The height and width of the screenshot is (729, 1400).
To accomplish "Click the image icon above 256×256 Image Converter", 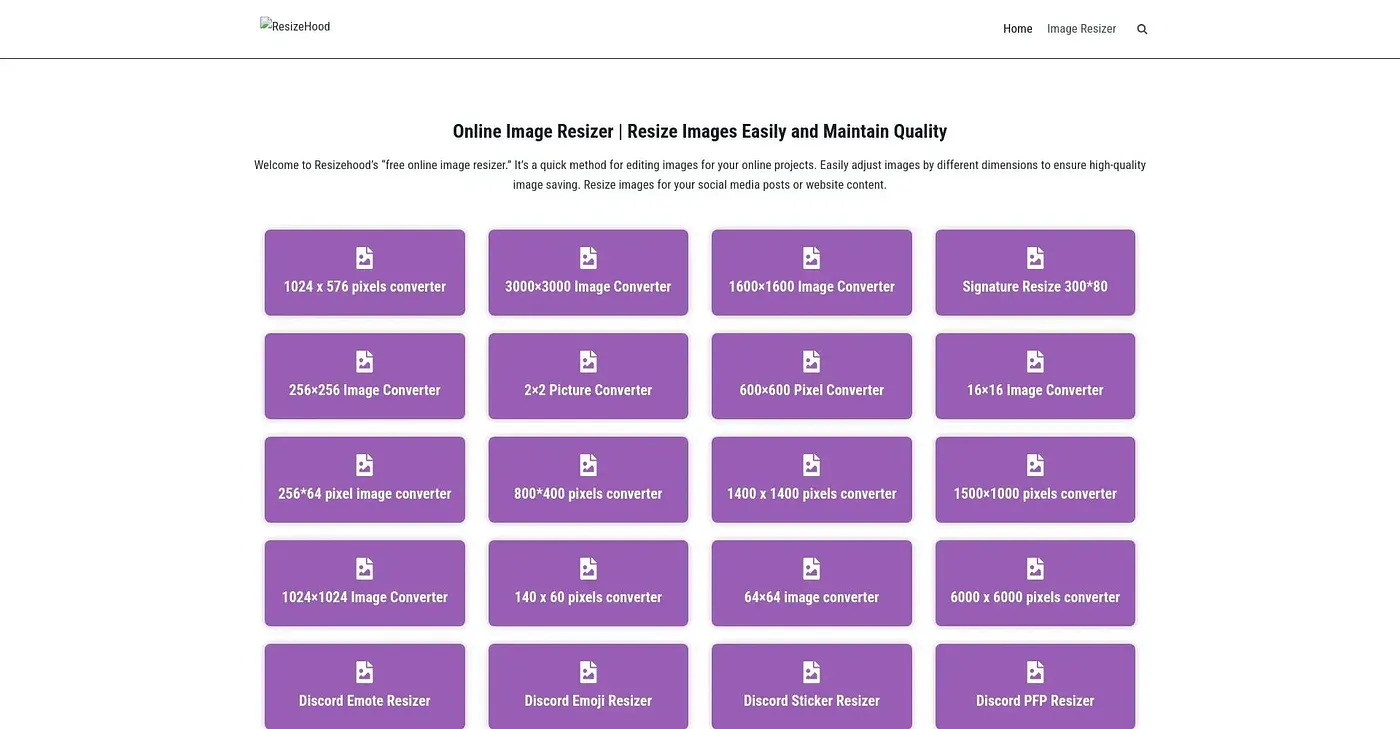I will pos(364,362).
